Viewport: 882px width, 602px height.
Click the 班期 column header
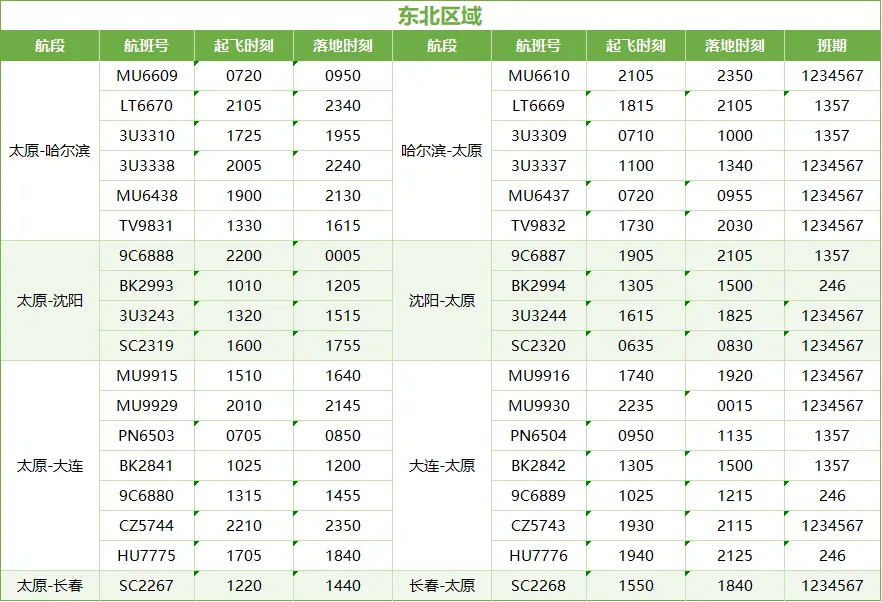(832, 46)
